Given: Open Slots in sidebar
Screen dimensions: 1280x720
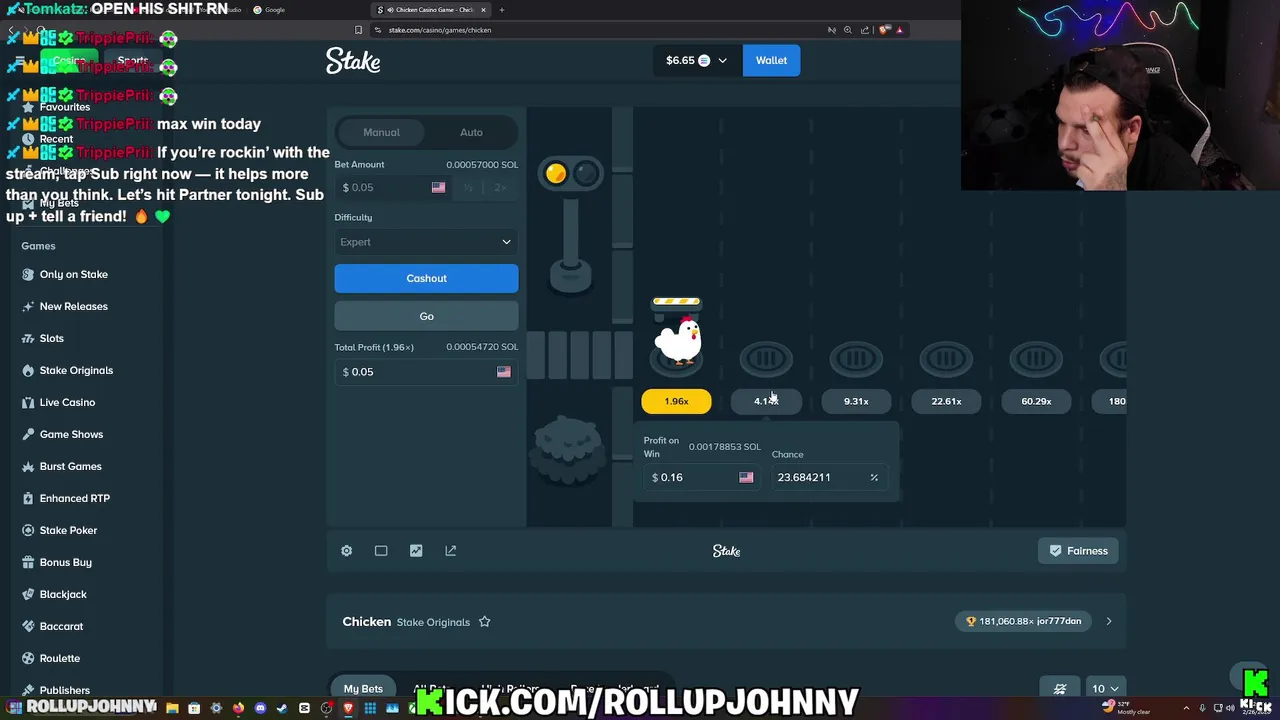Looking at the screenshot, I should (x=51, y=338).
